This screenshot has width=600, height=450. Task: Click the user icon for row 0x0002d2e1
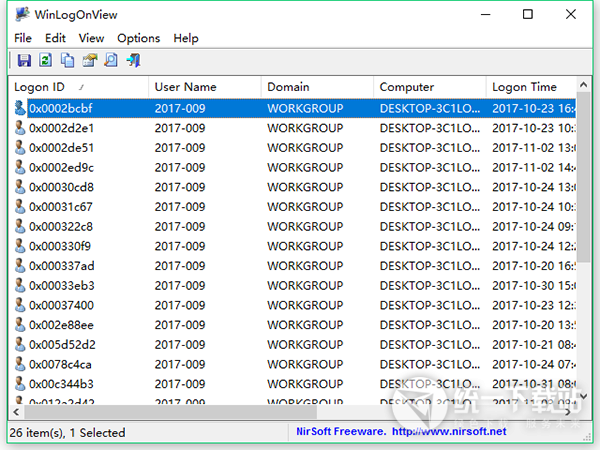pyautogui.click(x=20, y=128)
